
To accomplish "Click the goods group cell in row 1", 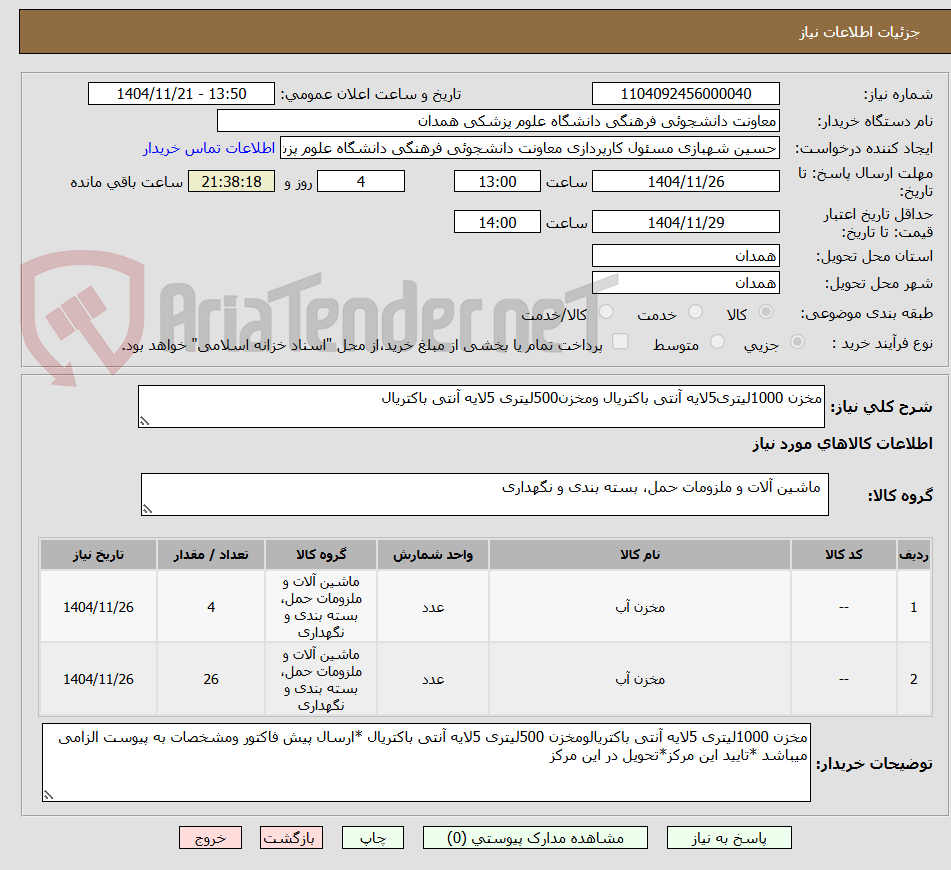I will point(321,607).
